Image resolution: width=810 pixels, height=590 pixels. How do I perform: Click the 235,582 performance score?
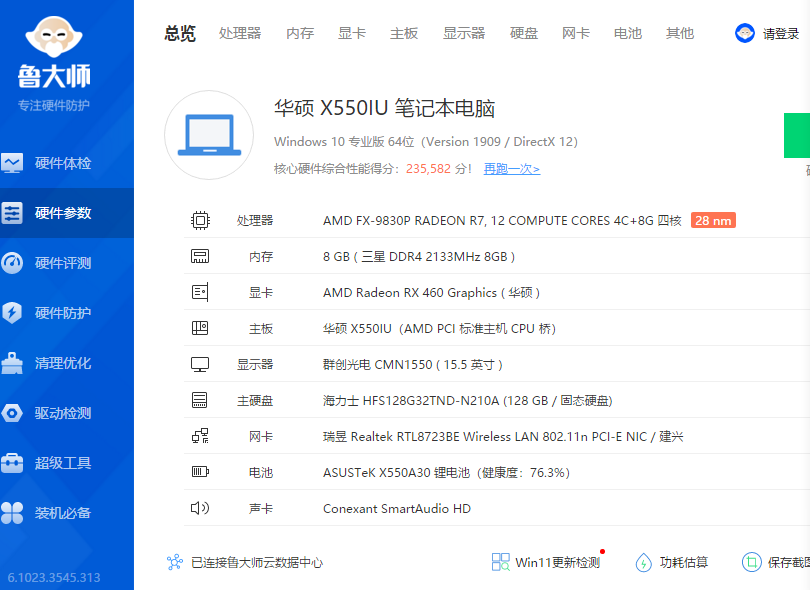428,169
